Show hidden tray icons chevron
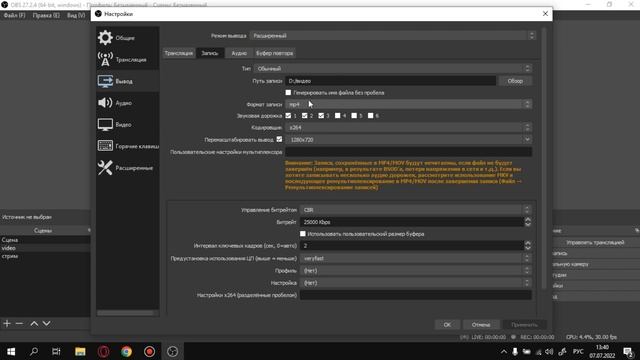 (x=504, y=352)
